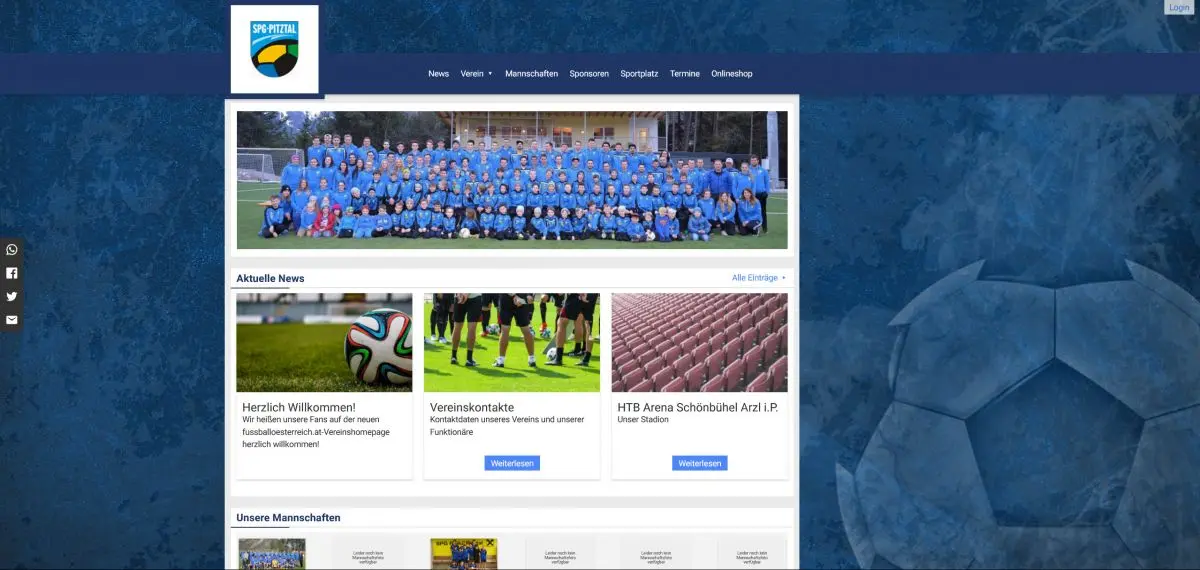Viewport: 1200px width, 570px height.
Task: Open the Sportplatz menu item
Action: click(x=639, y=74)
